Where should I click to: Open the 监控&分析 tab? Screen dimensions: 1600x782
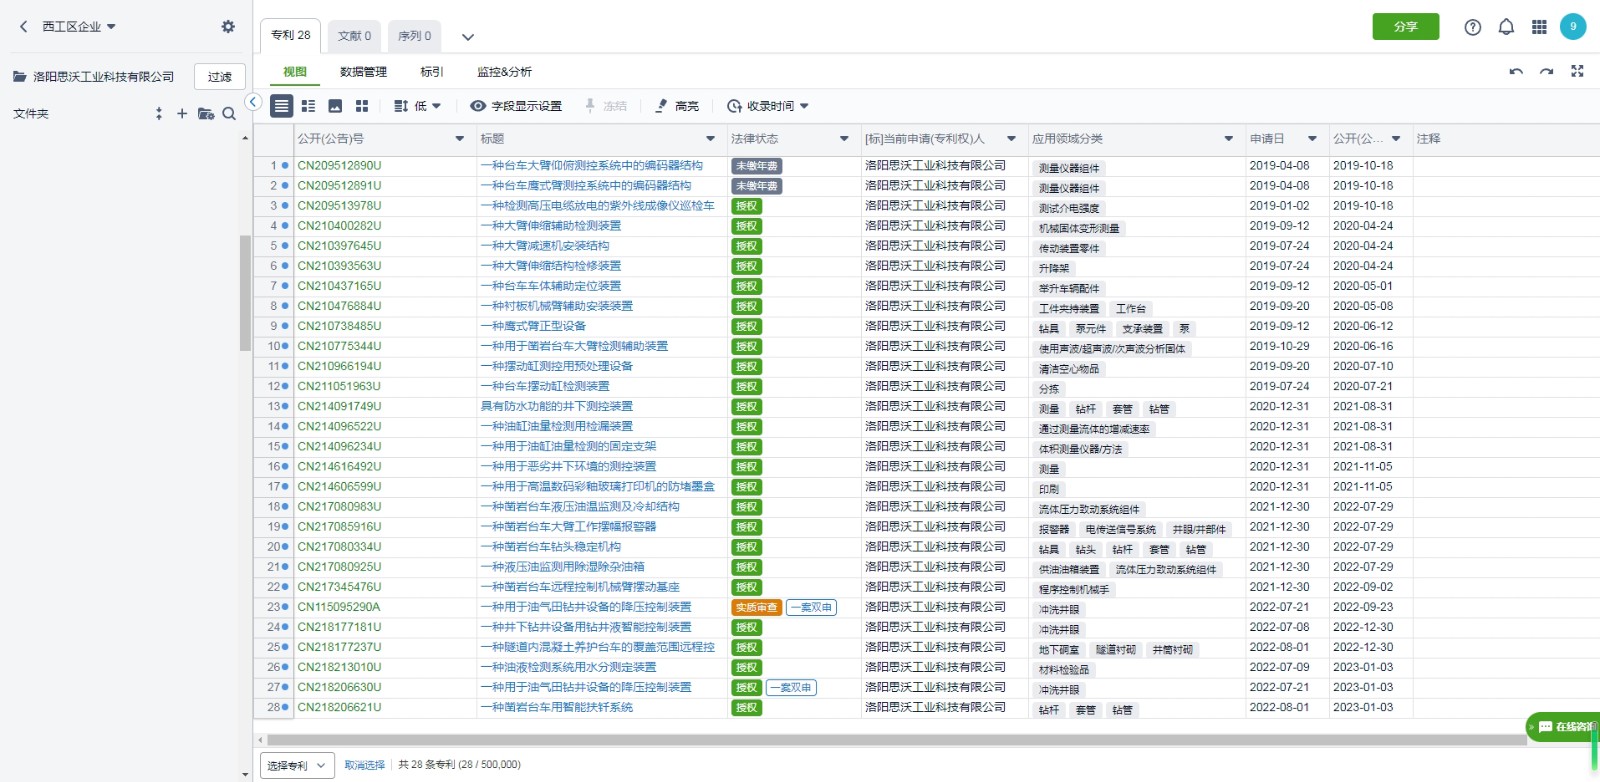505,72
